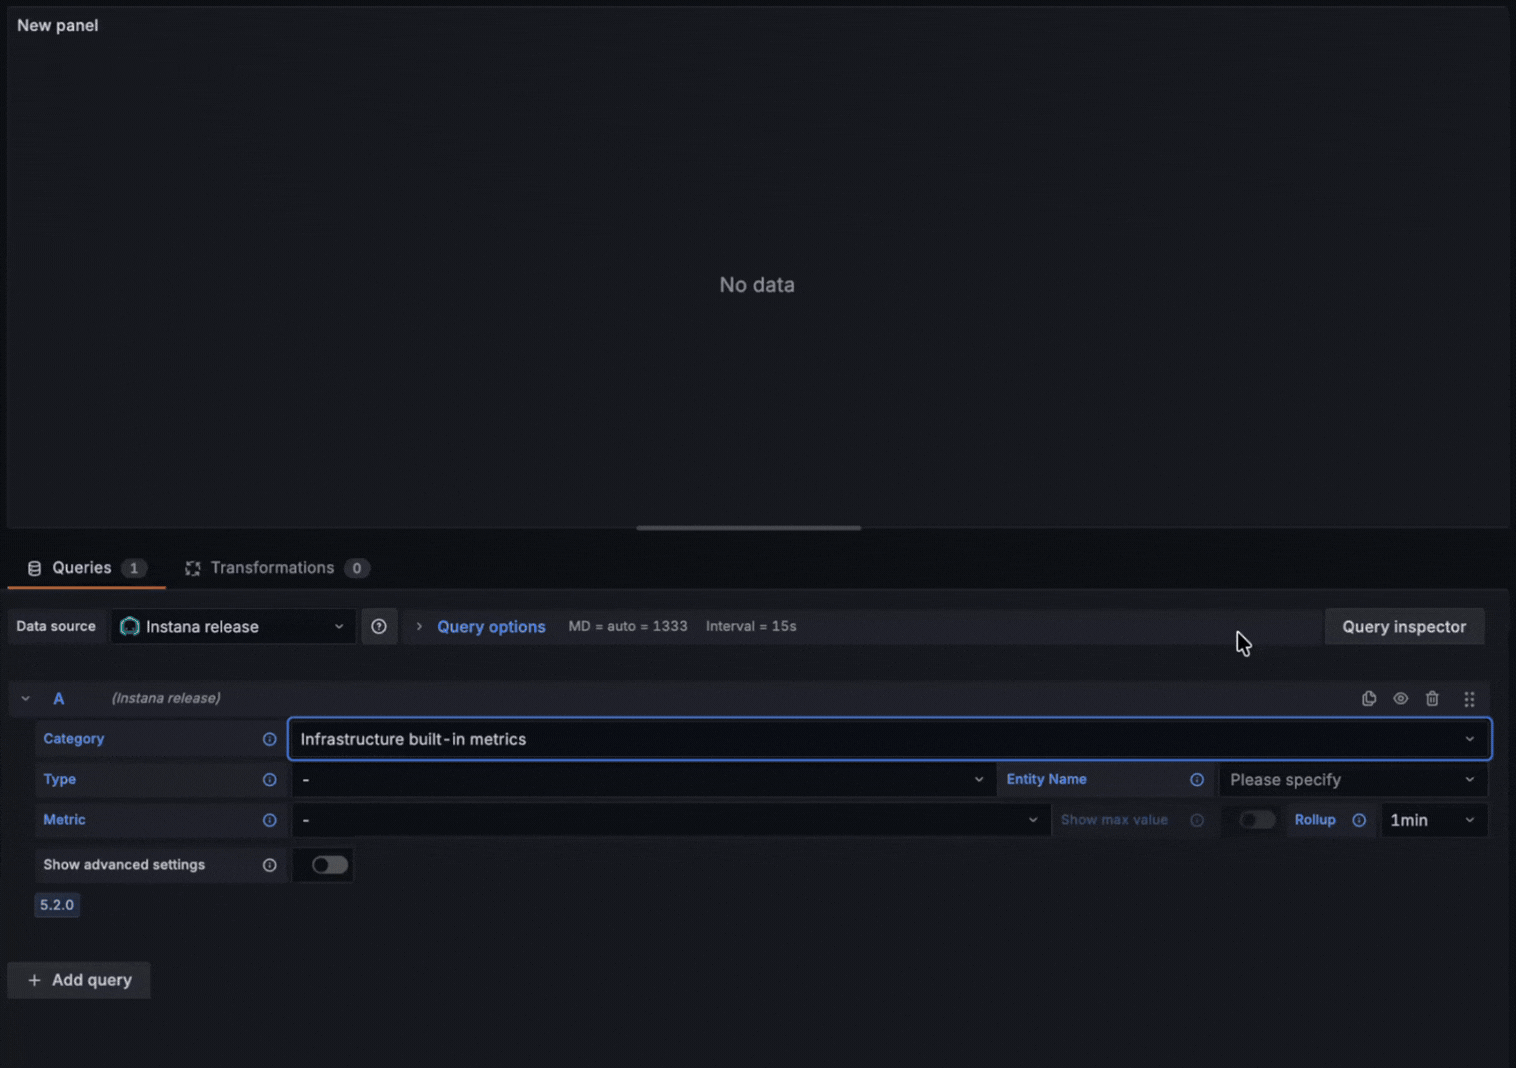Duplicate query A
Screen dimensions: 1516x1068
click(x=1369, y=699)
